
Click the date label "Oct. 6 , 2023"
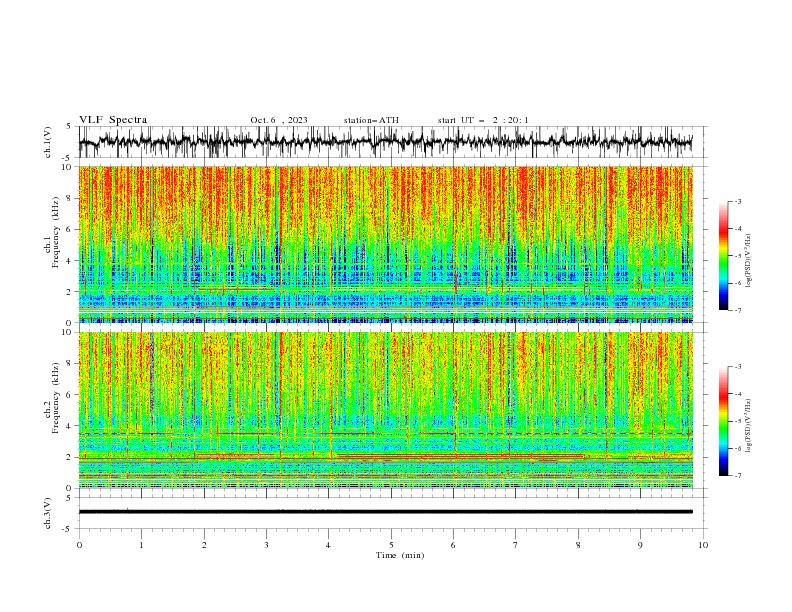[x=279, y=120]
